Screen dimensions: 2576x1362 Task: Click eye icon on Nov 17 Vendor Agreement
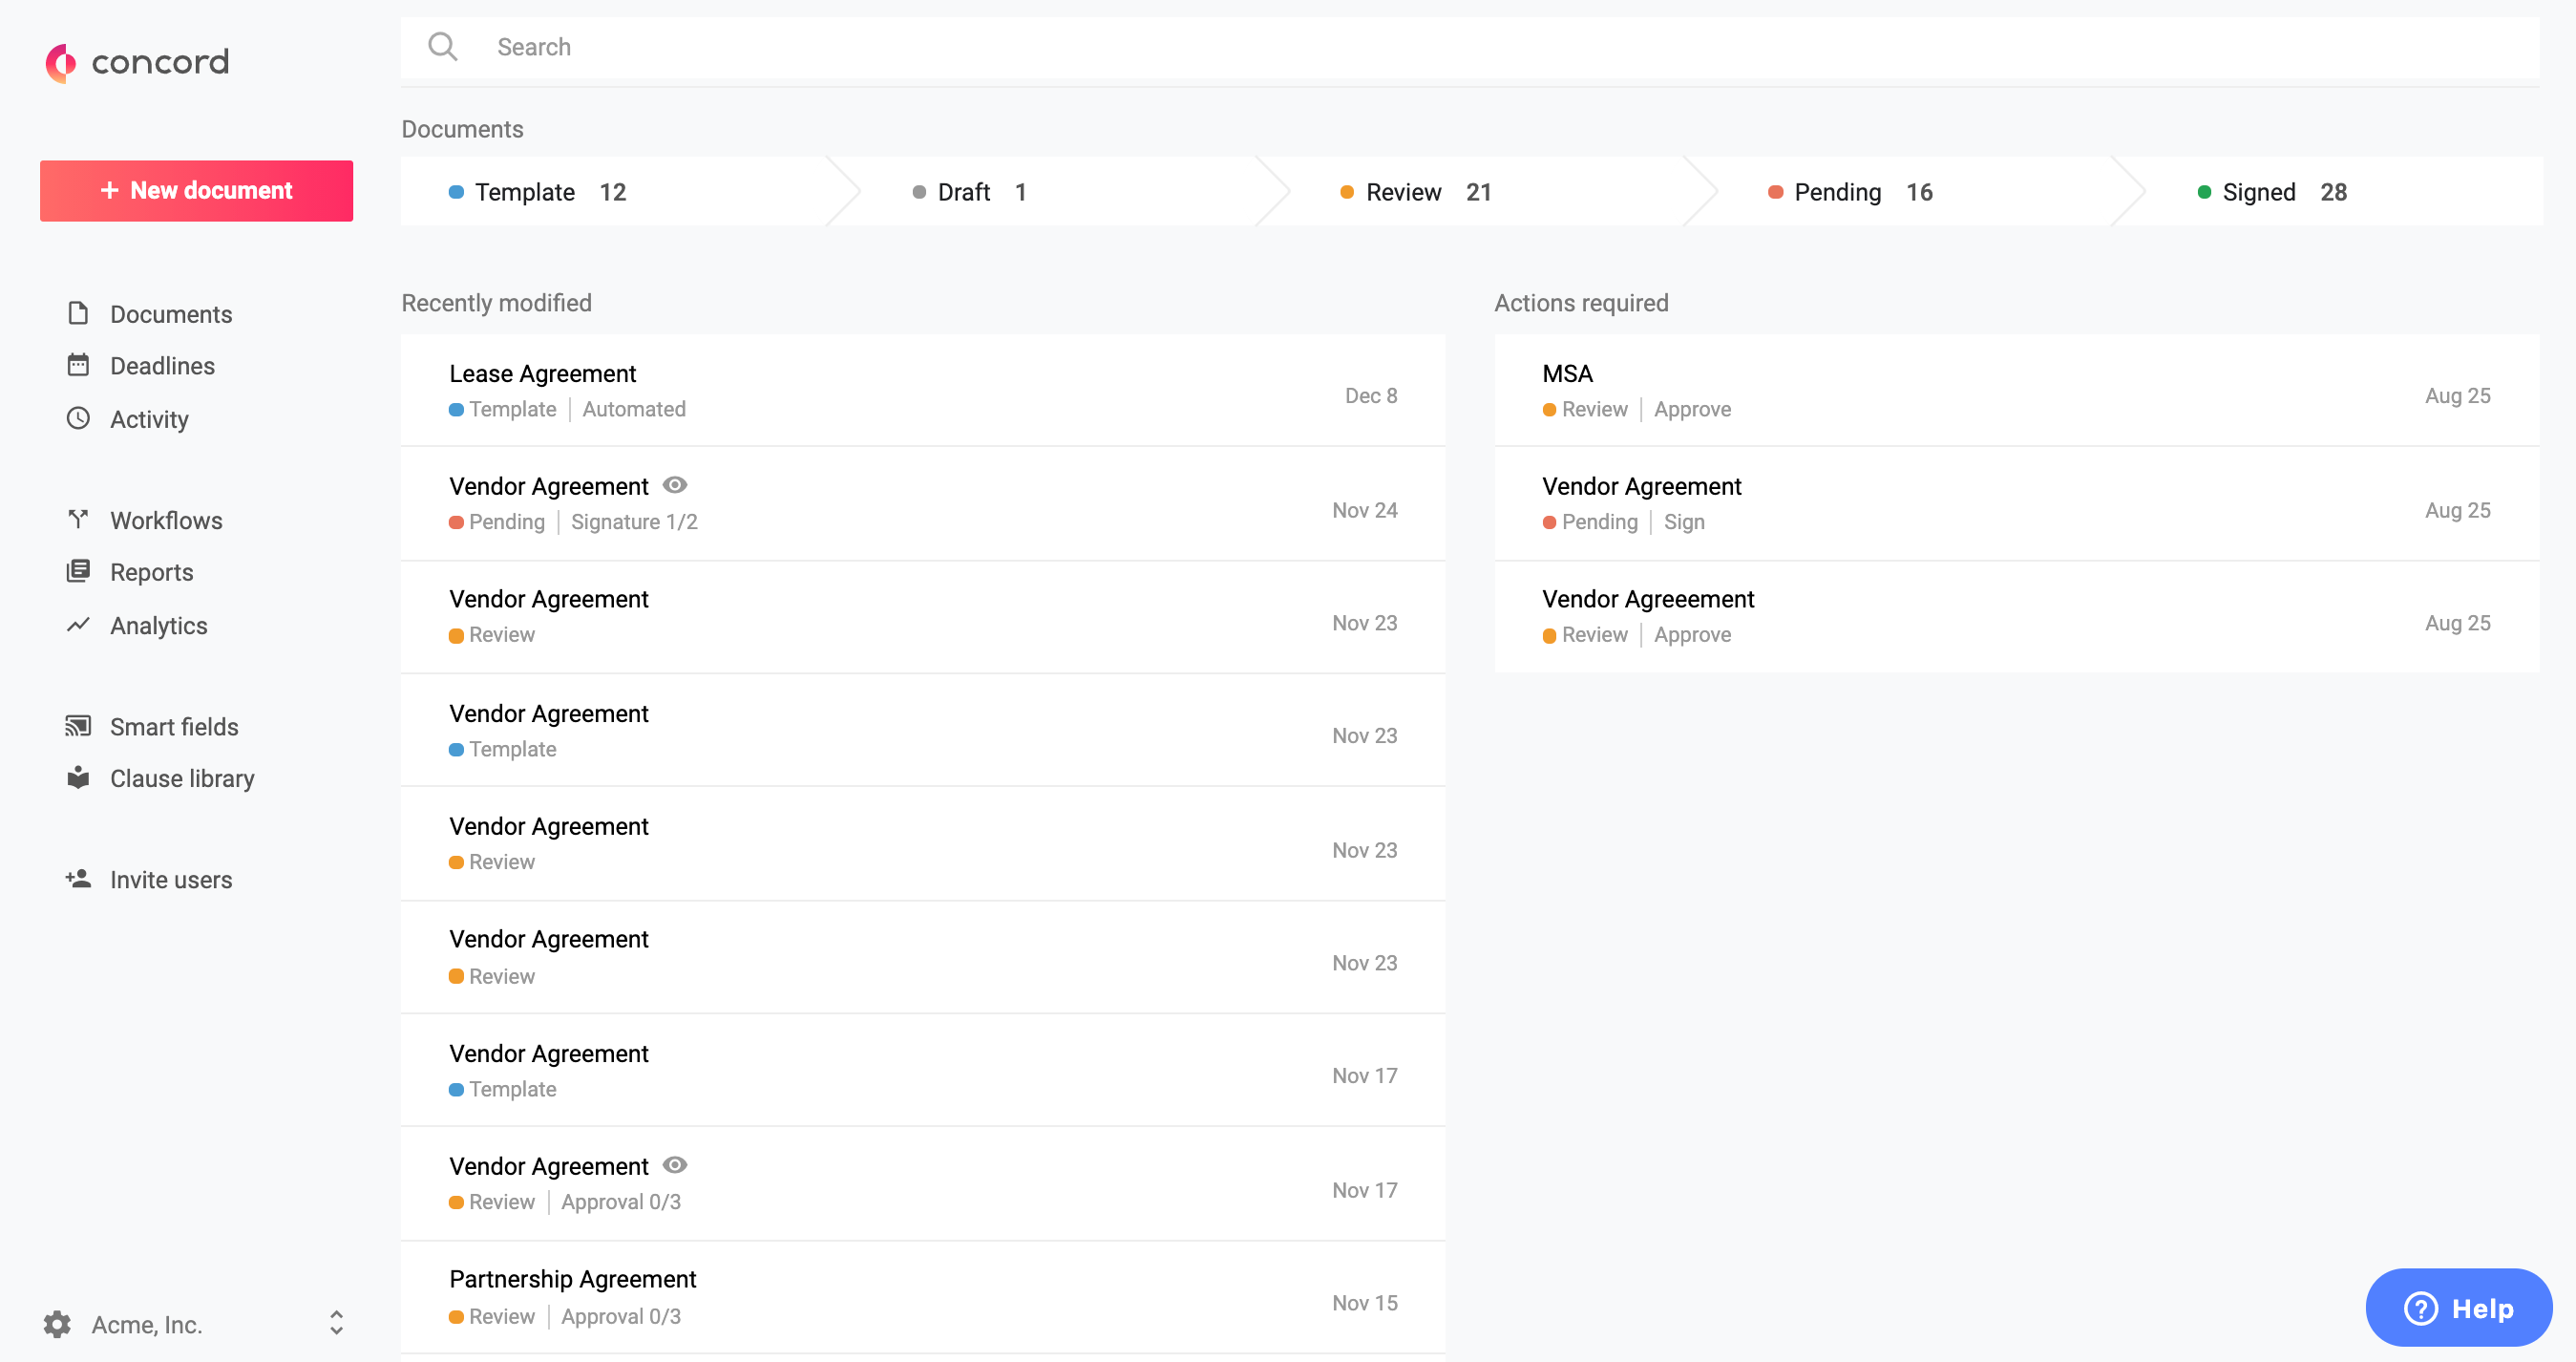675,1165
